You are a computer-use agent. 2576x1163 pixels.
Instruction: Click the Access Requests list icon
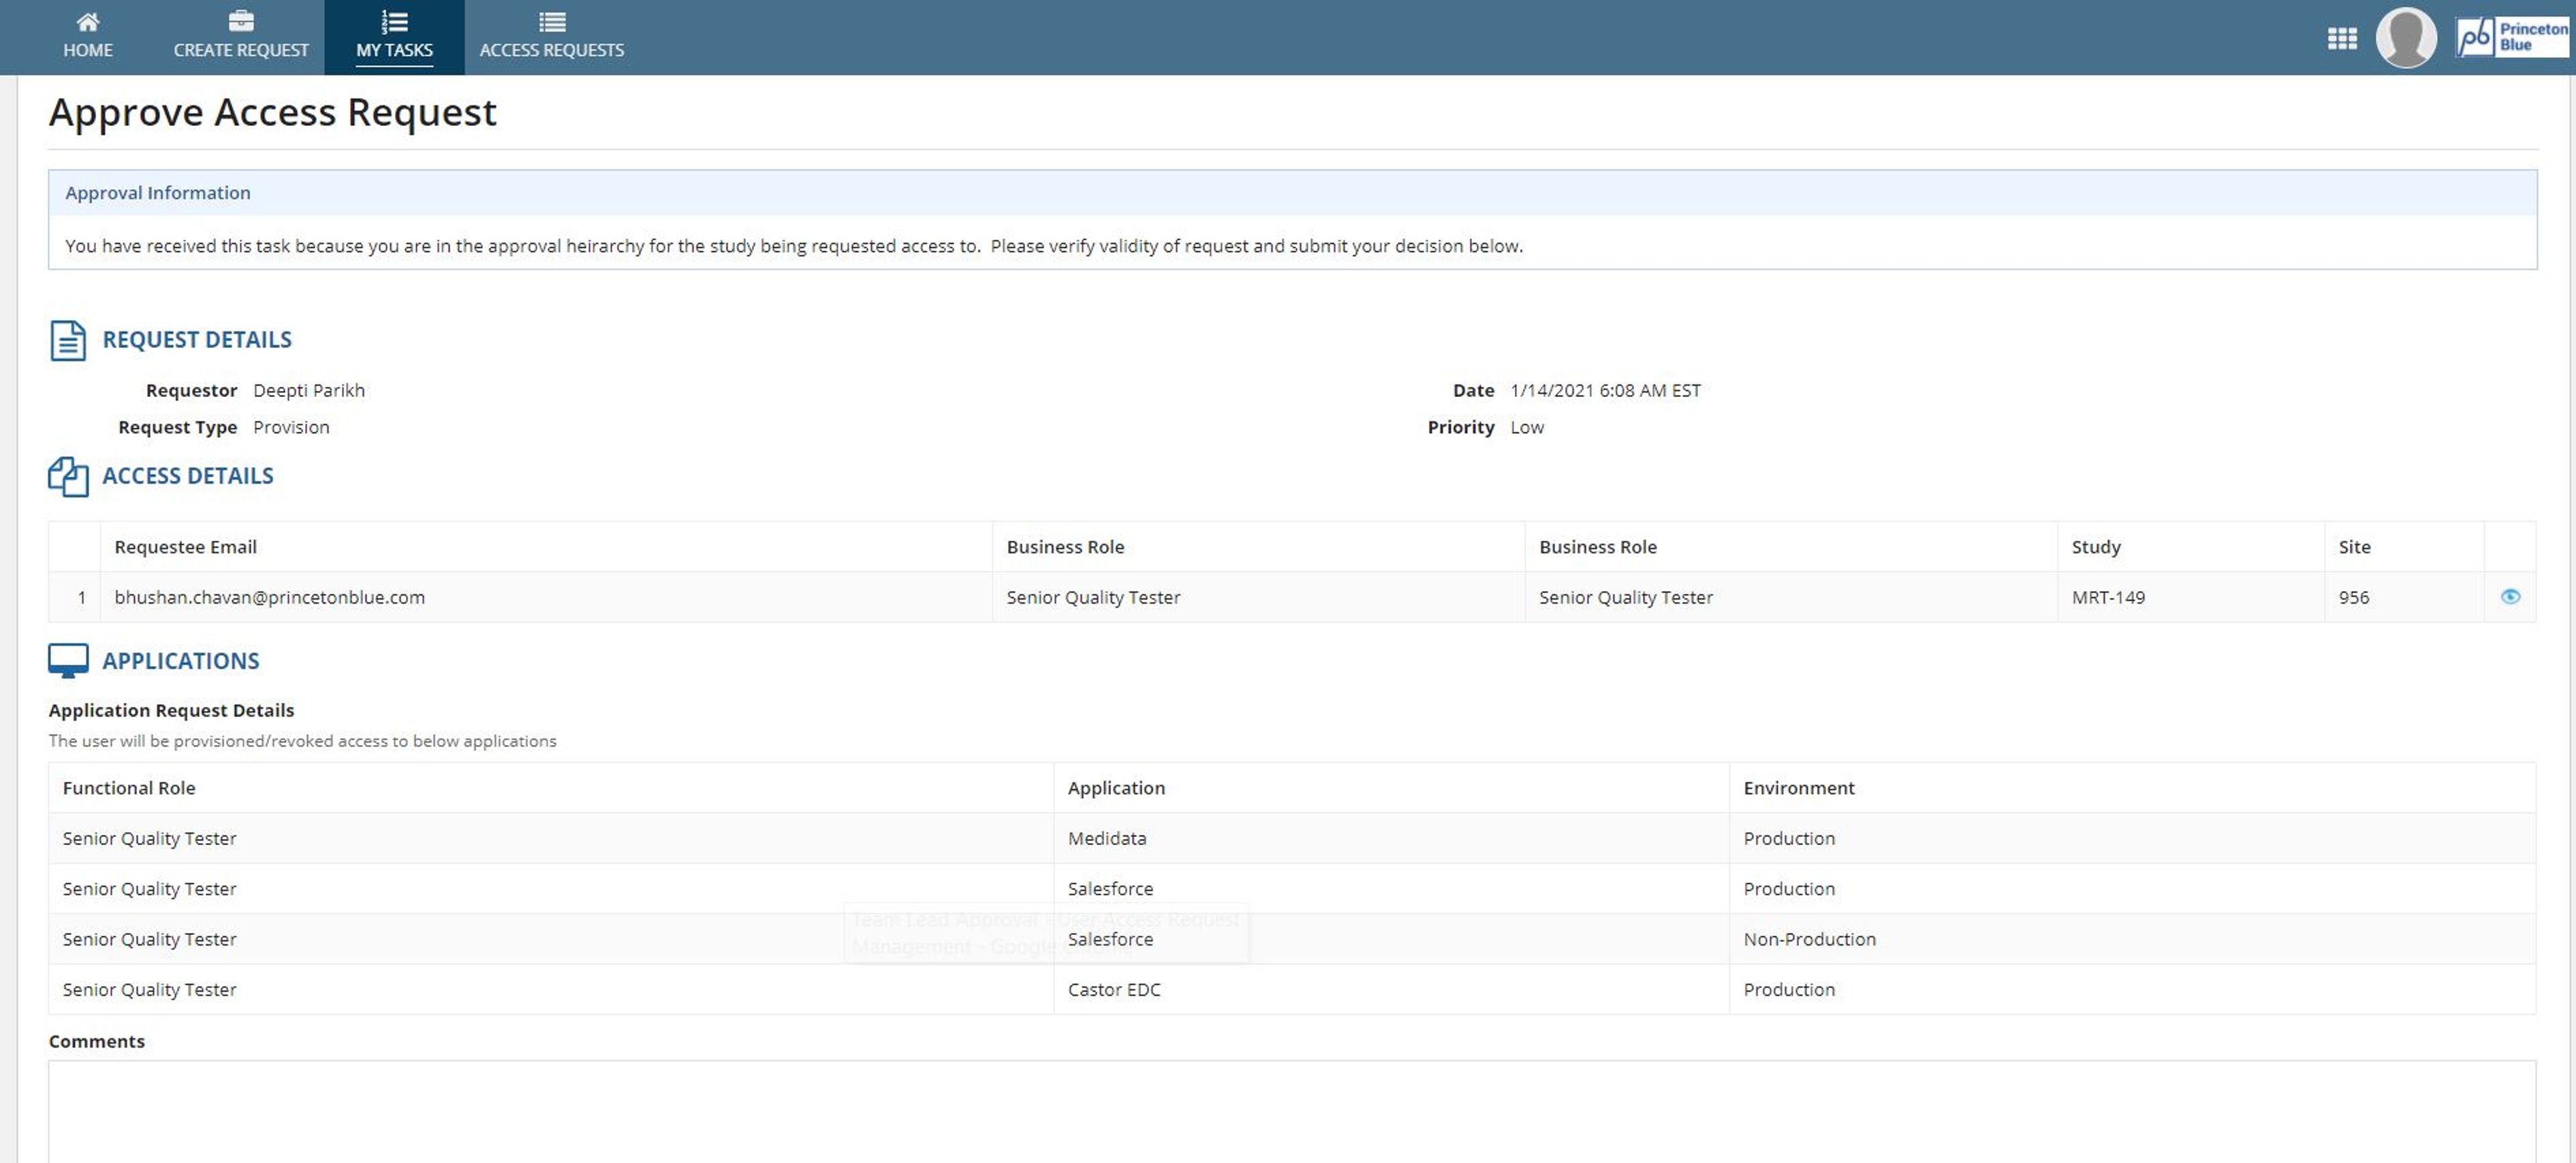pyautogui.click(x=552, y=21)
